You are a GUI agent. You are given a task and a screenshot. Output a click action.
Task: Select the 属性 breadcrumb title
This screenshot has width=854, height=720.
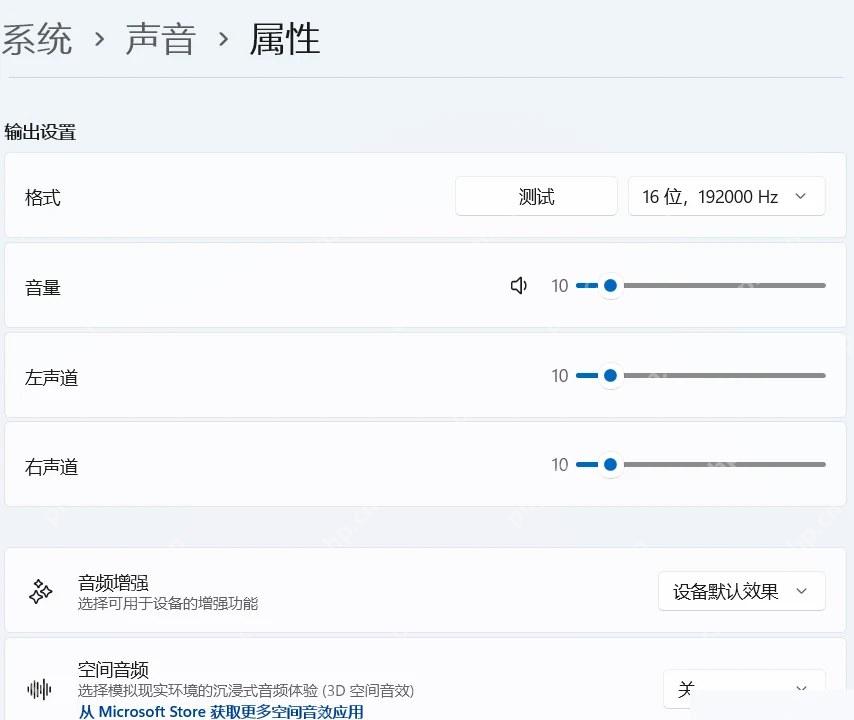(284, 39)
